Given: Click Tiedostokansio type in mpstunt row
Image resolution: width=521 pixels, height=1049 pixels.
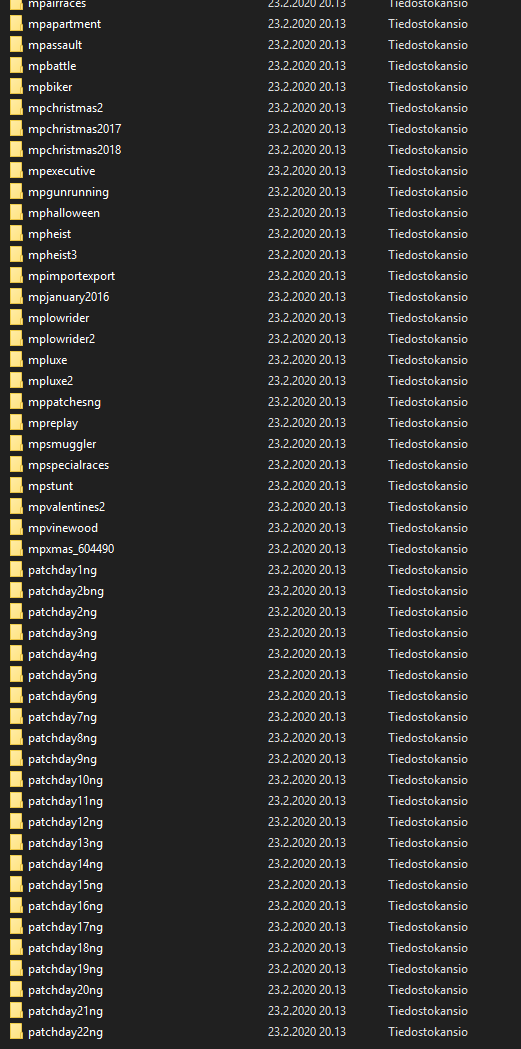Looking at the screenshot, I should click(x=428, y=486).
